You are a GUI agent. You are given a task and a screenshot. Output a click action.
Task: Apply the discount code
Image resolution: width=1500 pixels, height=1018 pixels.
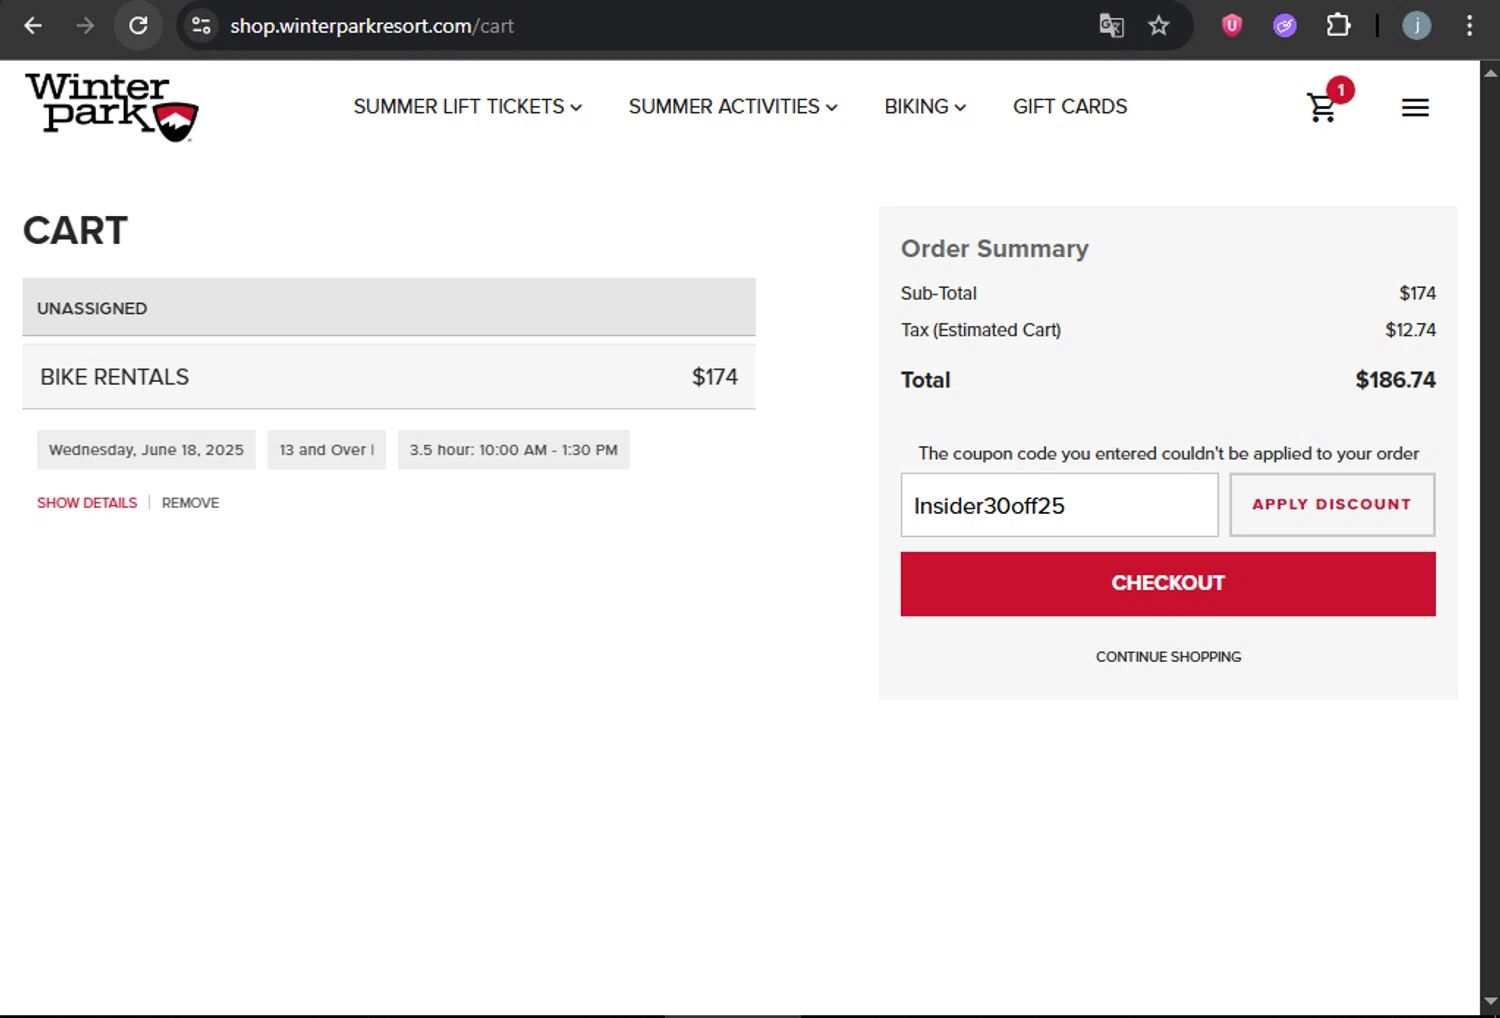pyautogui.click(x=1332, y=505)
